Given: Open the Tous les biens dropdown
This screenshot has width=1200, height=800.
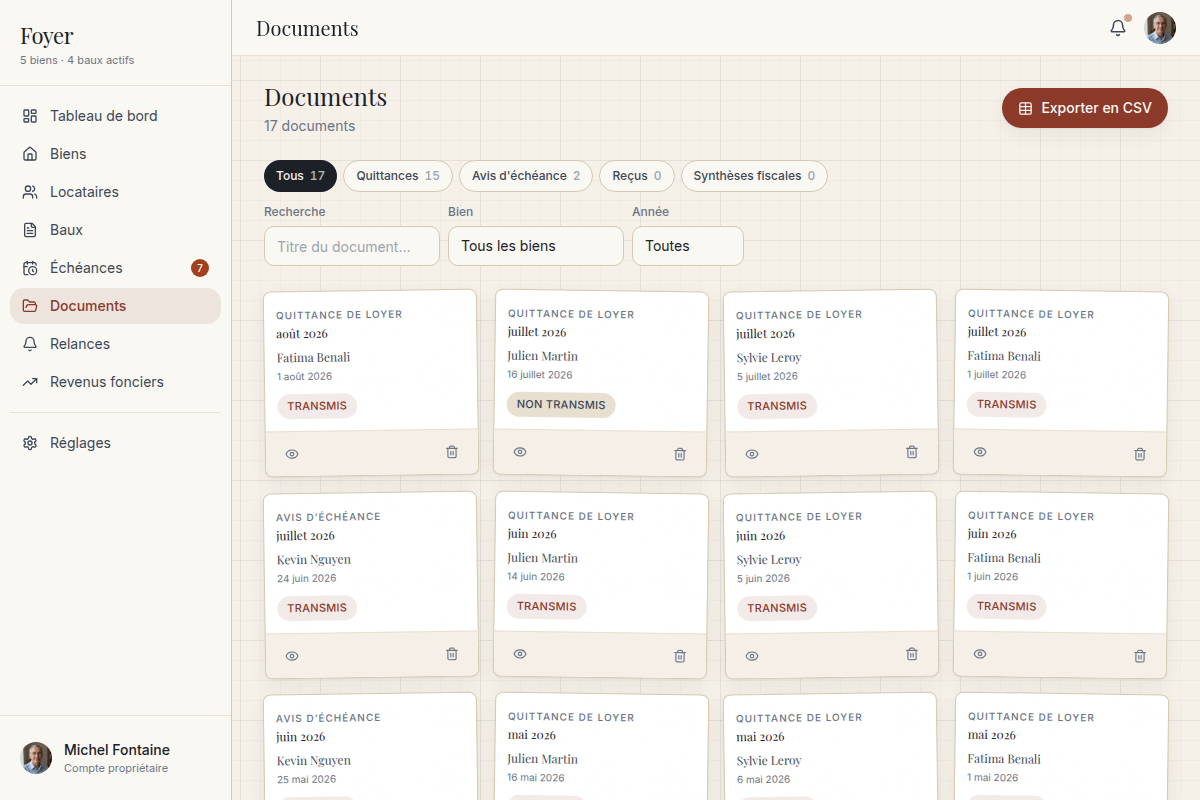Looking at the screenshot, I should pos(536,246).
